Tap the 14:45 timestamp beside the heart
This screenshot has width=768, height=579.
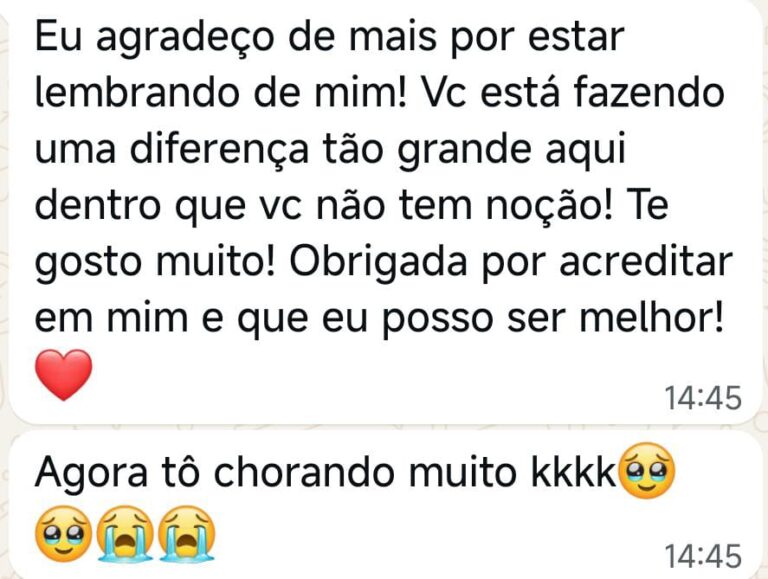click(x=702, y=398)
